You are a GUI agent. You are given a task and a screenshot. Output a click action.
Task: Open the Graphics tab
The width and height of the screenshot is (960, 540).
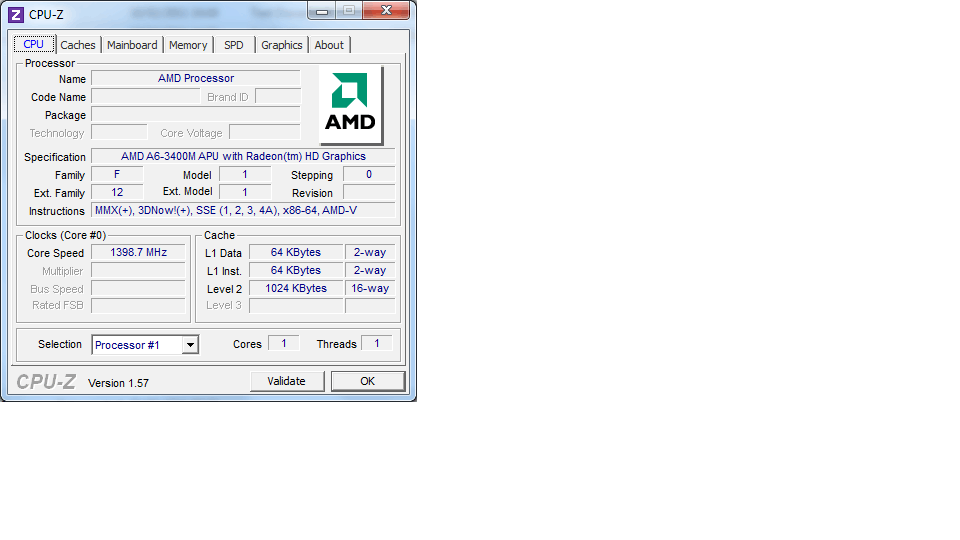click(282, 45)
